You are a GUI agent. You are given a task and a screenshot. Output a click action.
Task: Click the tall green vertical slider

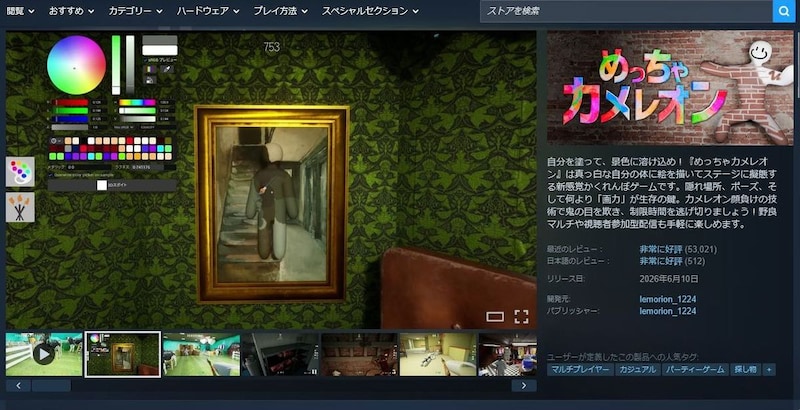coord(116,65)
